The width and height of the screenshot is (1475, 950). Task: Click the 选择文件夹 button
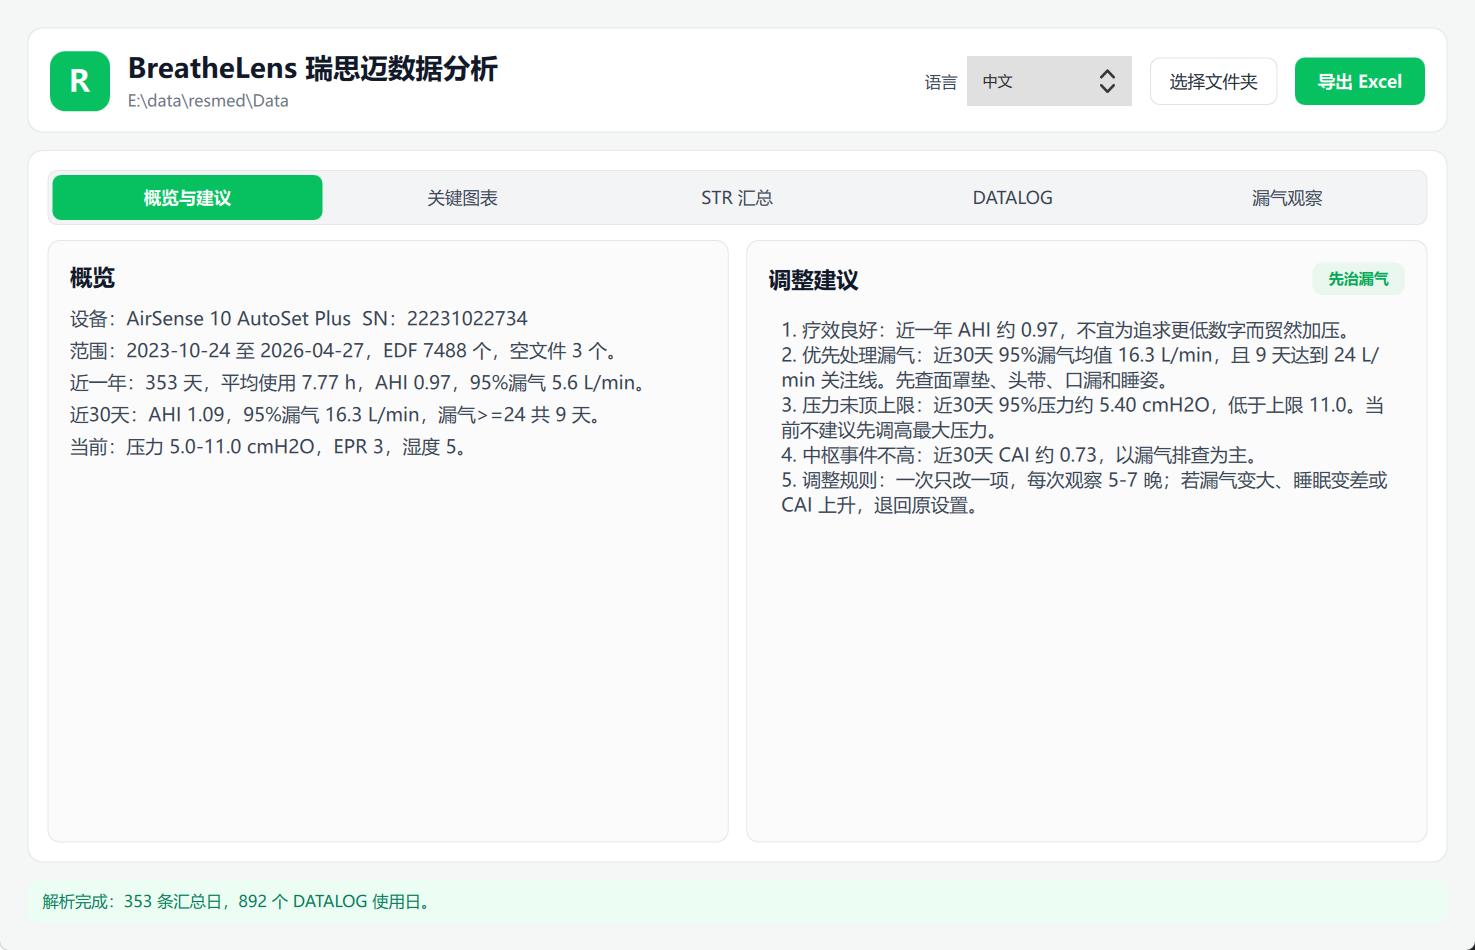click(x=1213, y=81)
